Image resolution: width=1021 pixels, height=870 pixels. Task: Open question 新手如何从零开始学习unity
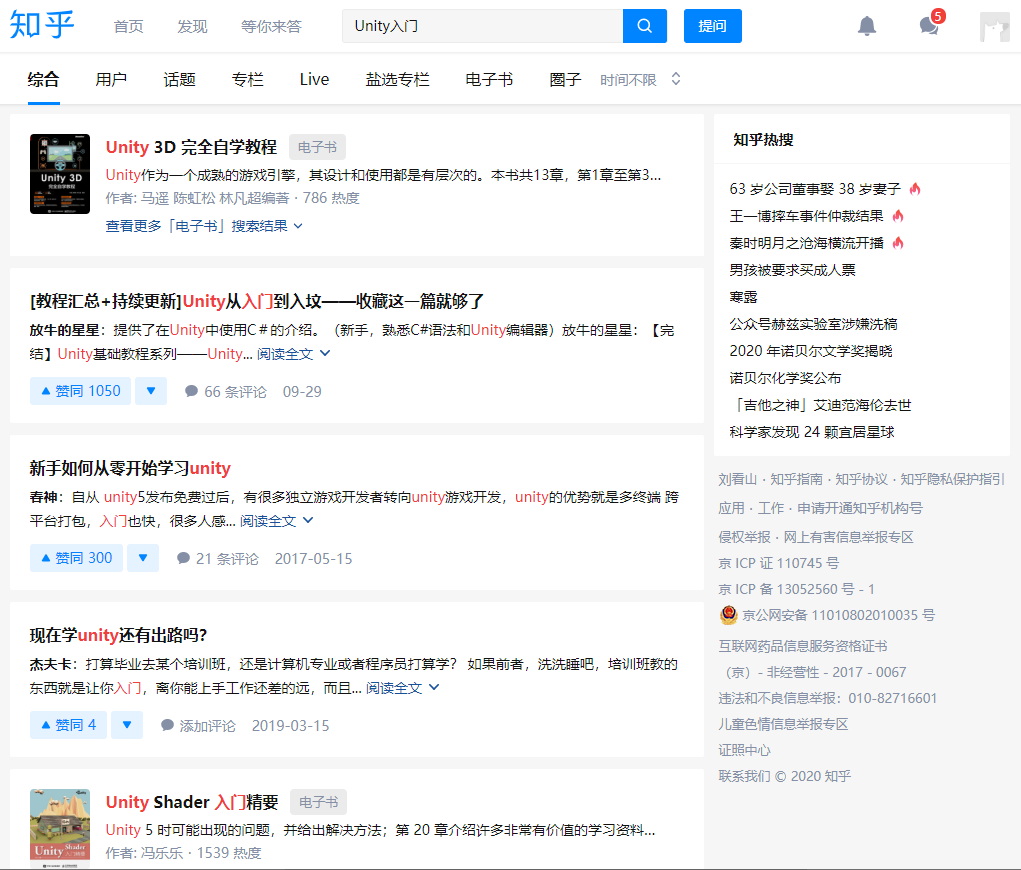pos(130,468)
